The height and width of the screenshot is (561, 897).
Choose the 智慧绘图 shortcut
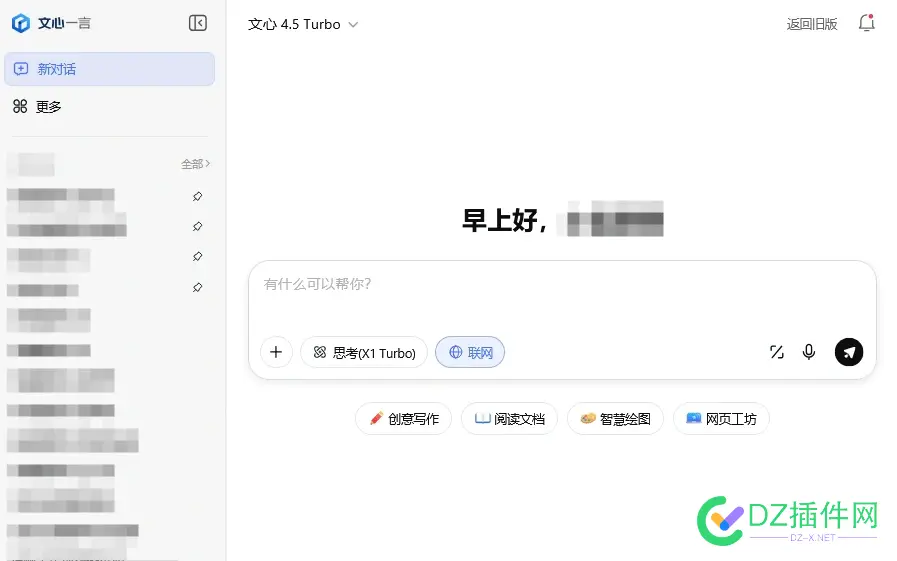pyautogui.click(x=615, y=419)
